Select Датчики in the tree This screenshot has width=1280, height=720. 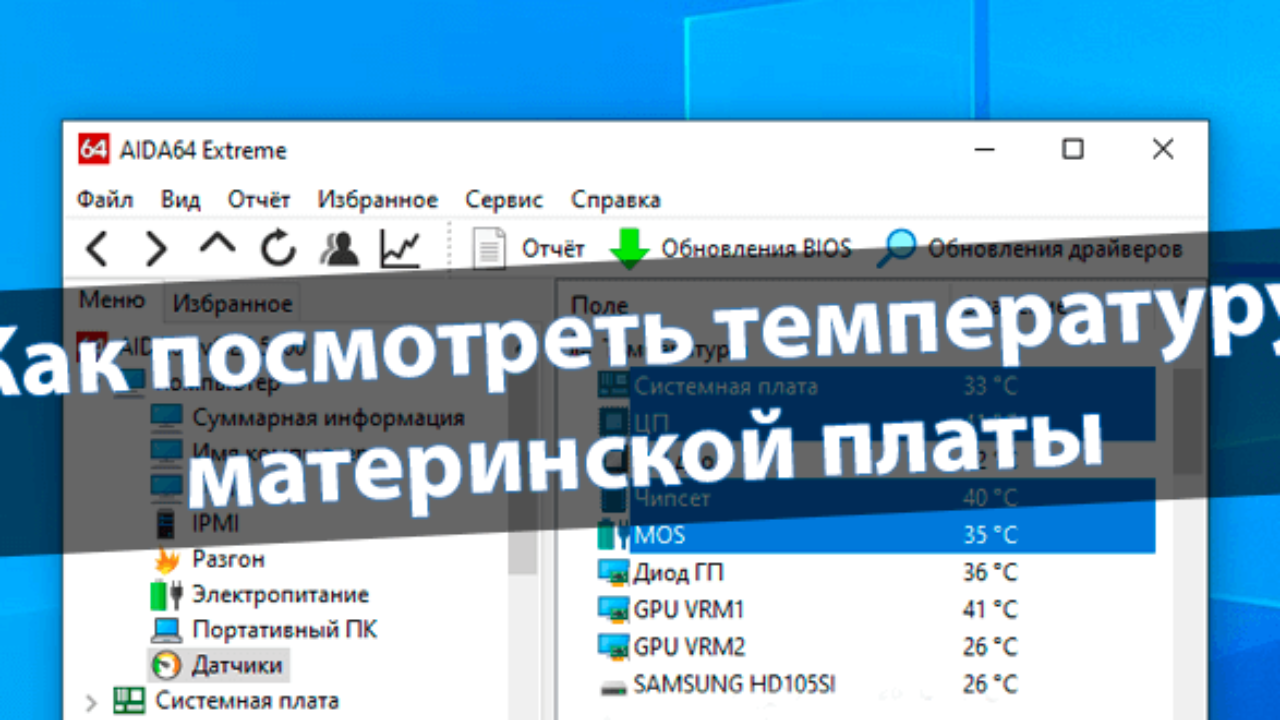[x=236, y=665]
